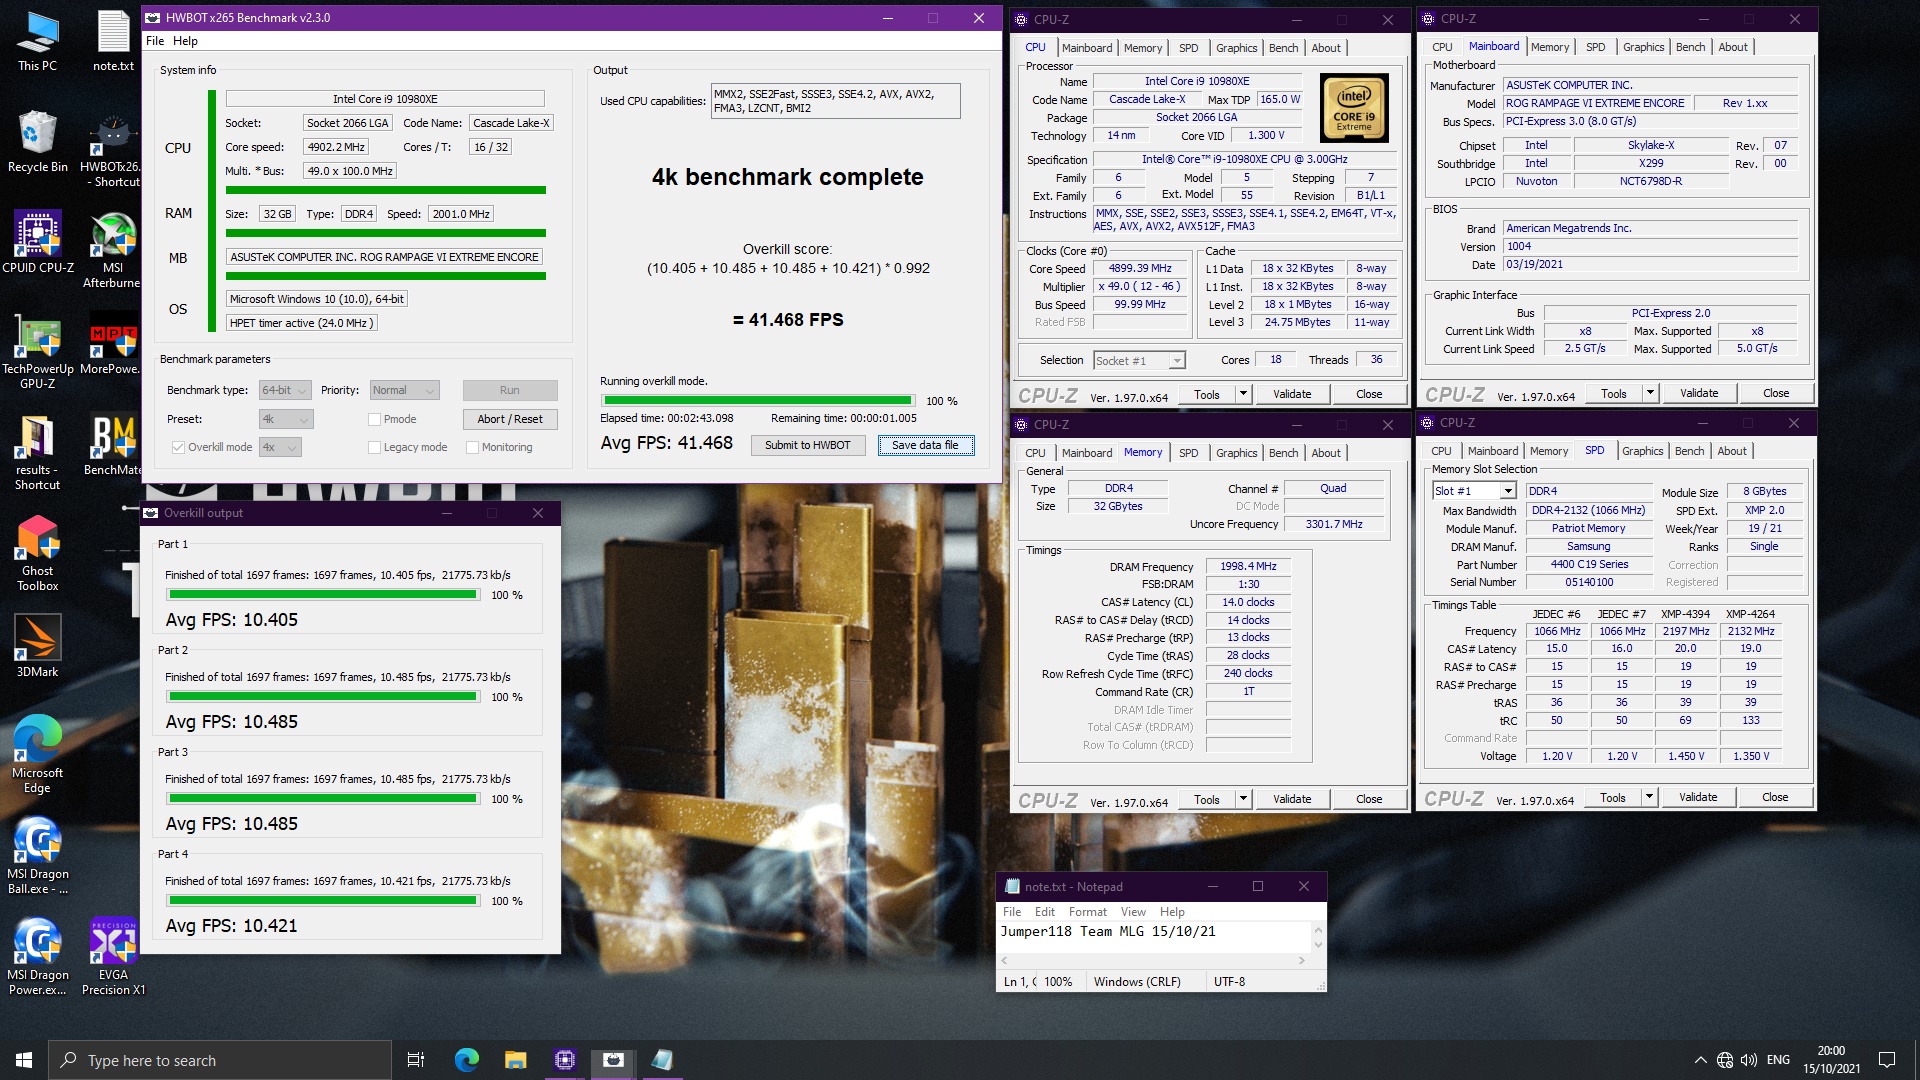Open Microsoft Edge desktop icon
This screenshot has height=1080, width=1920.
37,755
